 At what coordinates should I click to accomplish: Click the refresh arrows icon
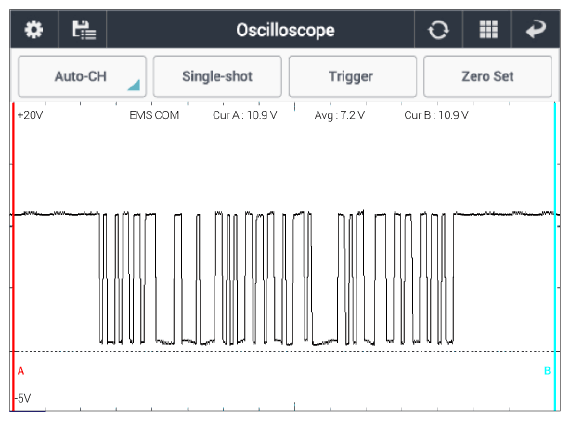(x=438, y=30)
